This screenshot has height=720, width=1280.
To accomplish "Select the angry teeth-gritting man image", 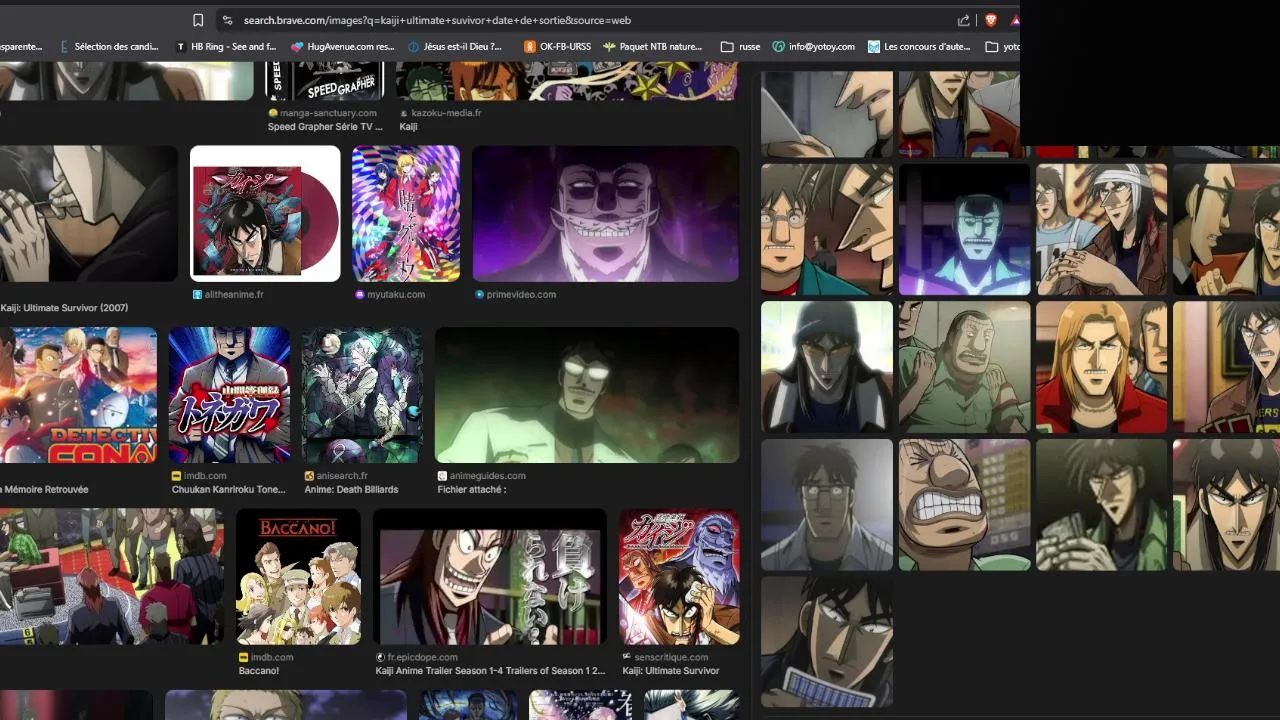I will click(964, 505).
